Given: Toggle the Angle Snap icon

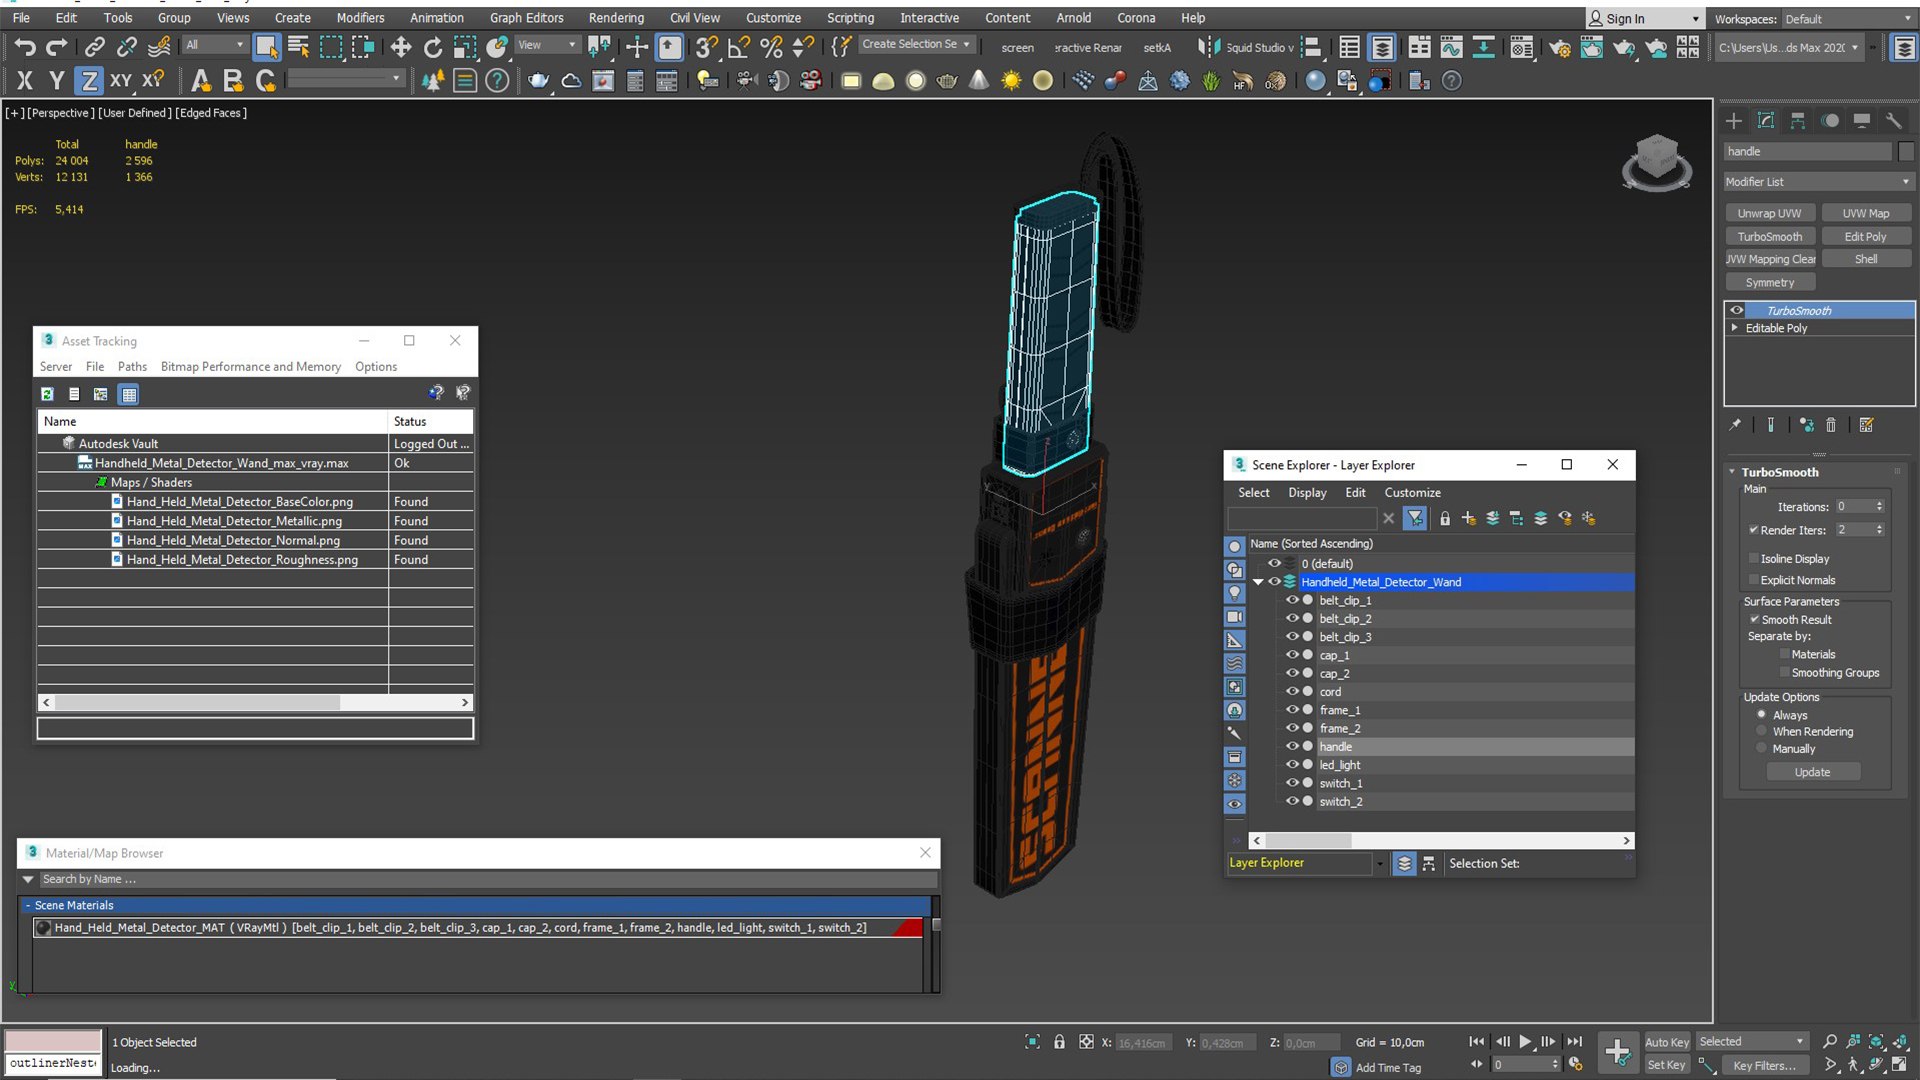Looking at the screenshot, I should [x=739, y=47].
